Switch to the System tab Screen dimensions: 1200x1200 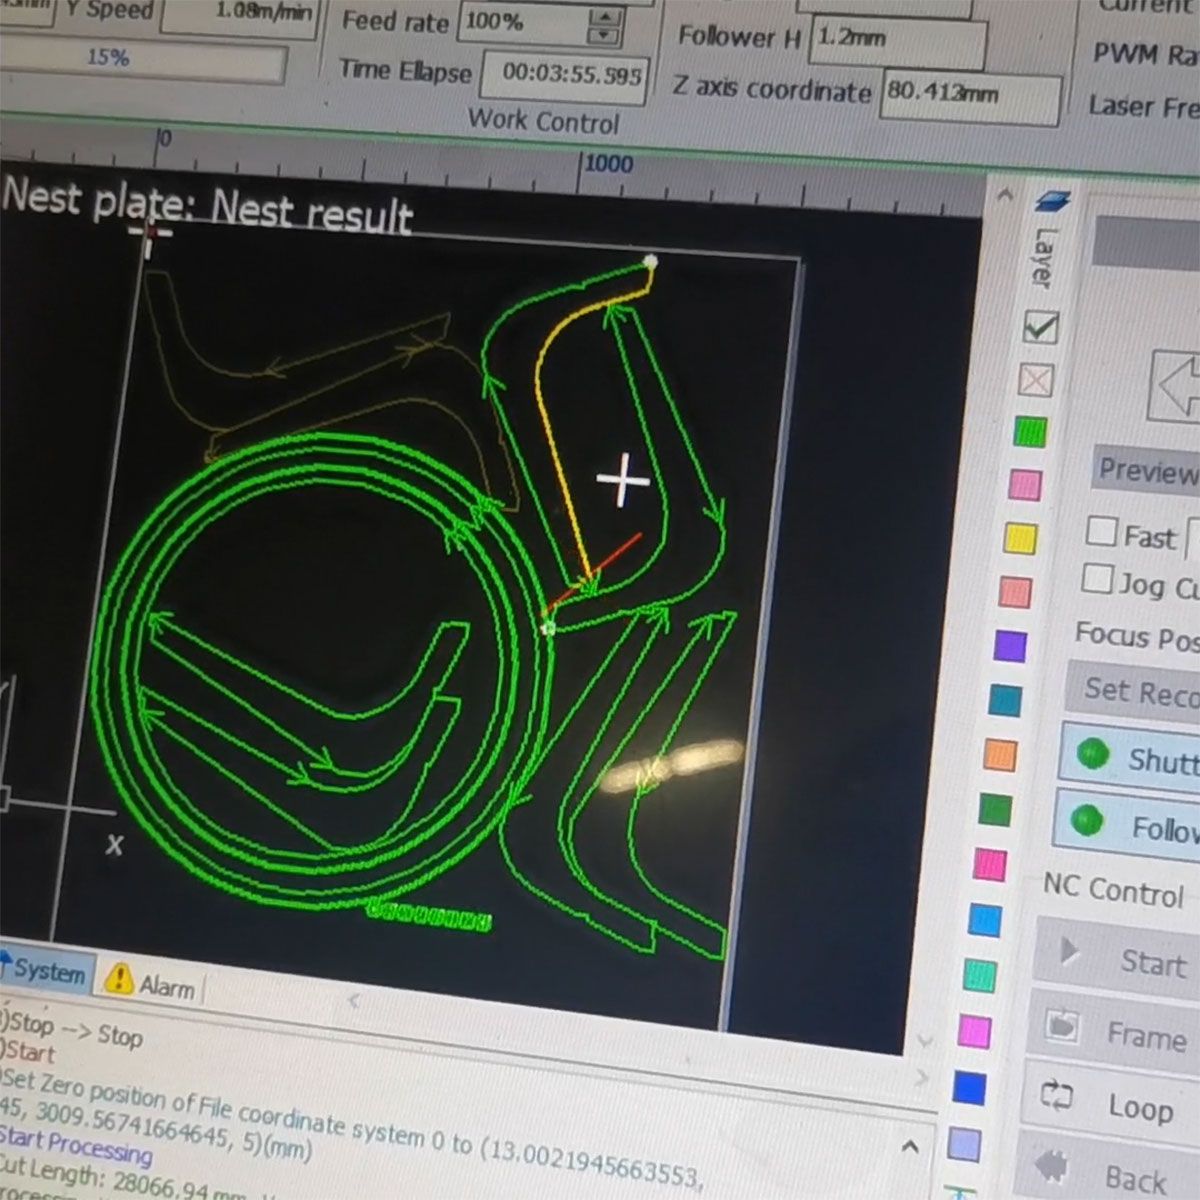pyautogui.click(x=45, y=970)
